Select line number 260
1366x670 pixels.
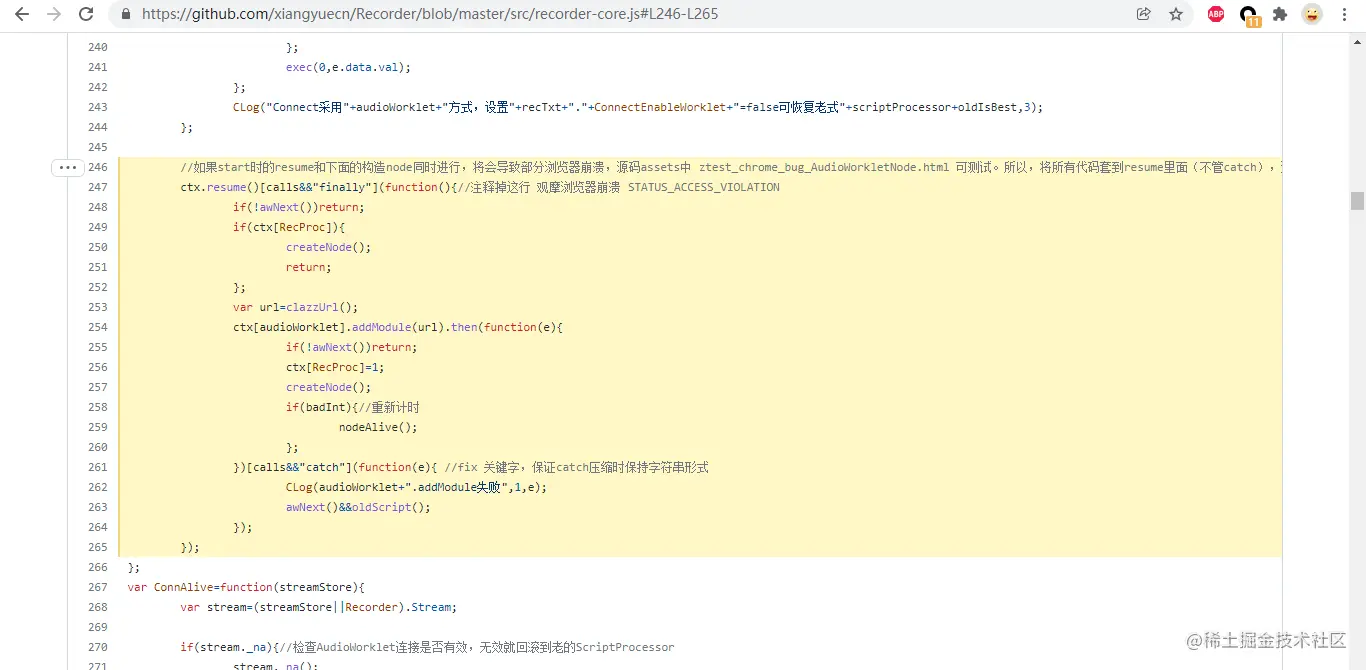click(x=97, y=447)
